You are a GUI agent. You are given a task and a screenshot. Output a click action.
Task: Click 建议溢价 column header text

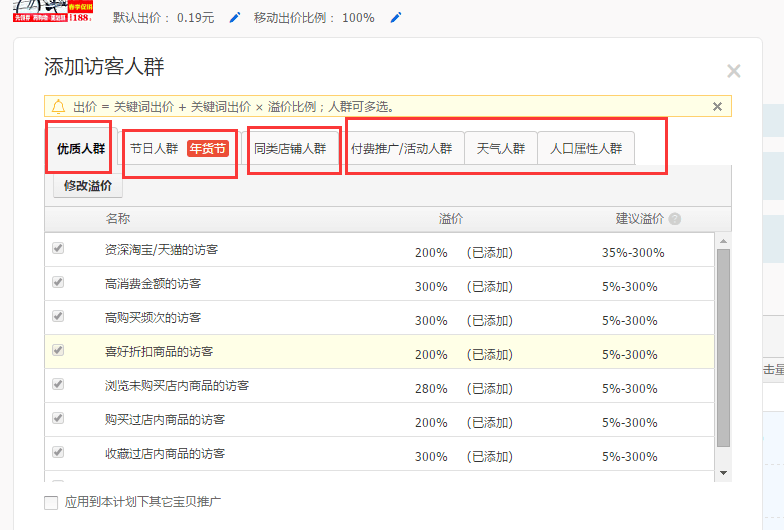(640, 218)
